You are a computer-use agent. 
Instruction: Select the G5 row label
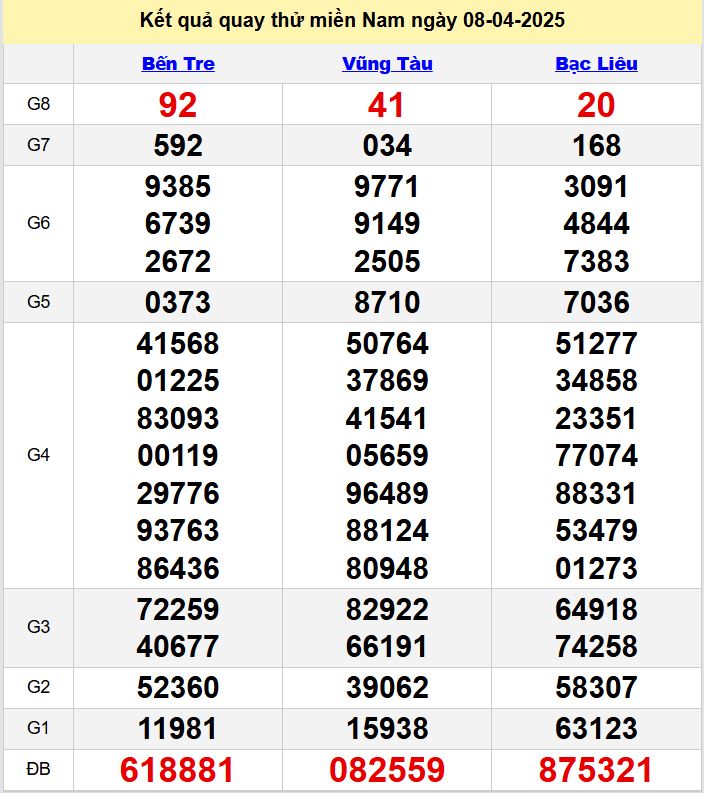tap(38, 302)
